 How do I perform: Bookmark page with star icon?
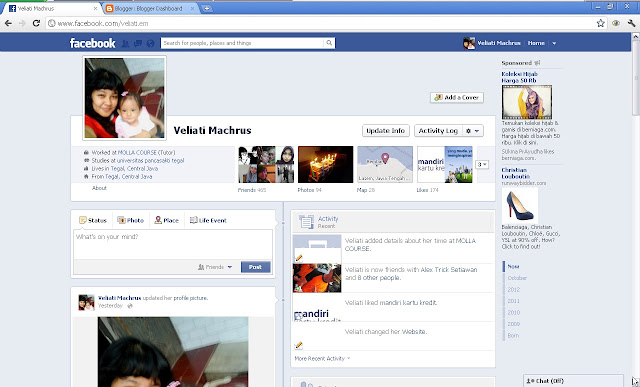click(x=600, y=23)
